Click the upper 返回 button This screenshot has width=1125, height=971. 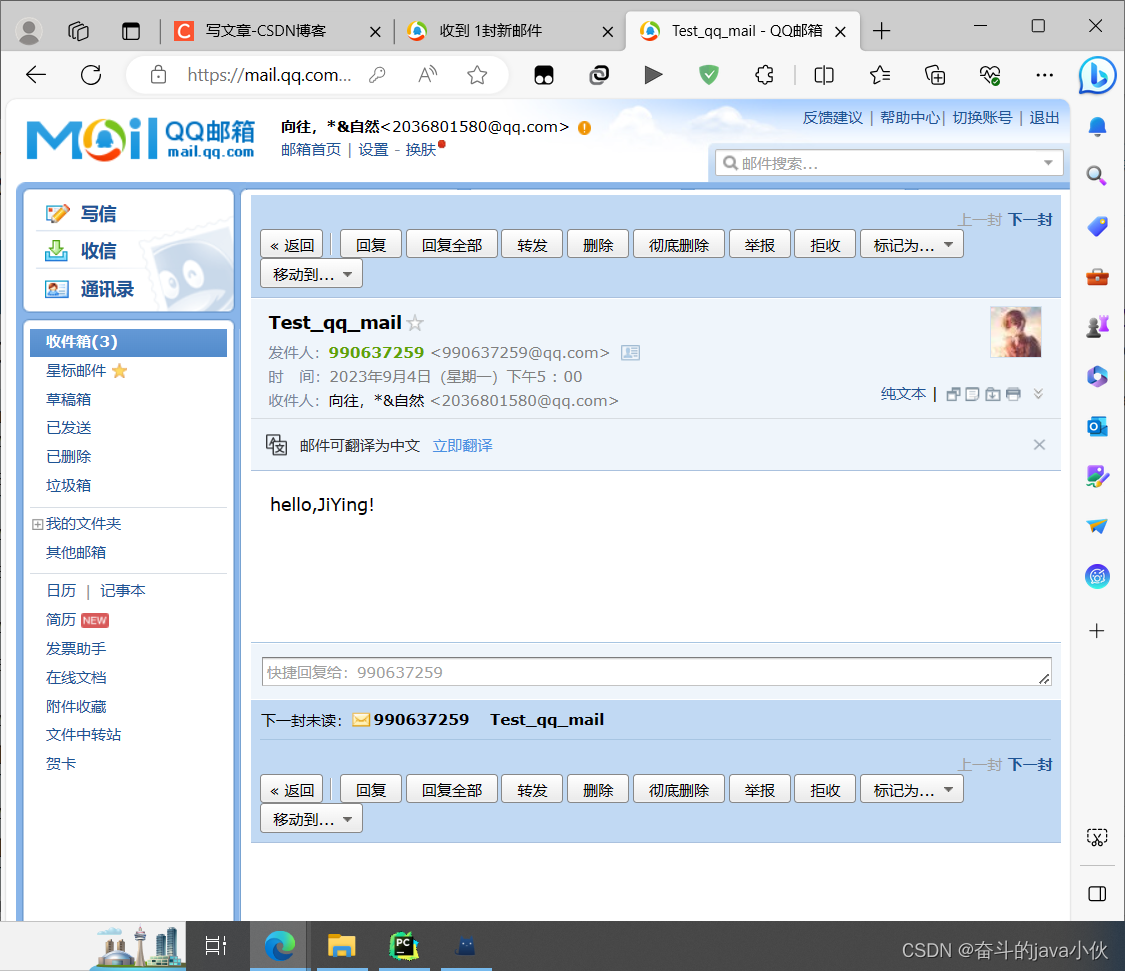(x=292, y=245)
